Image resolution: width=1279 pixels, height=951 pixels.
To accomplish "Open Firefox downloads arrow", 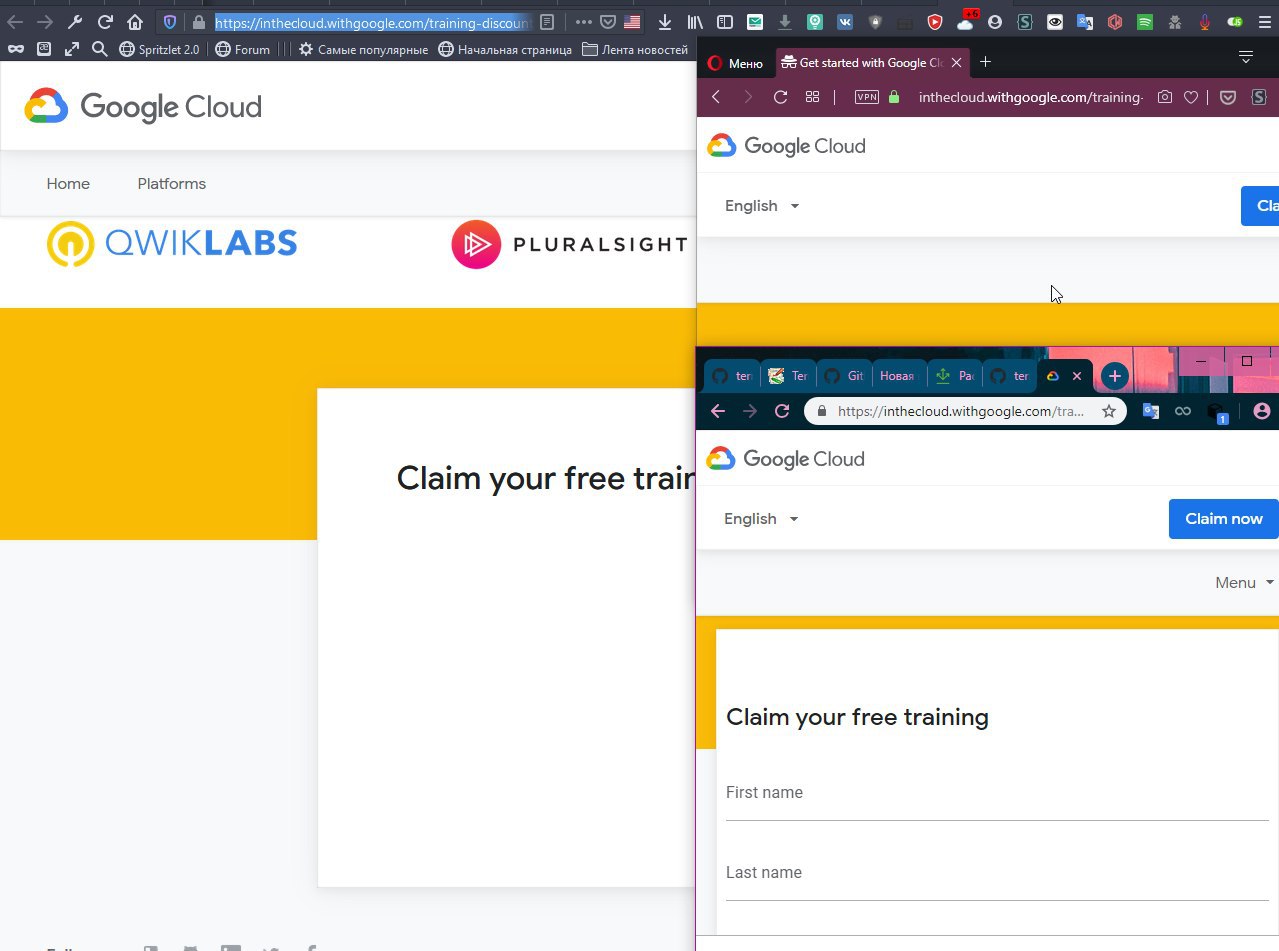I will tap(665, 22).
